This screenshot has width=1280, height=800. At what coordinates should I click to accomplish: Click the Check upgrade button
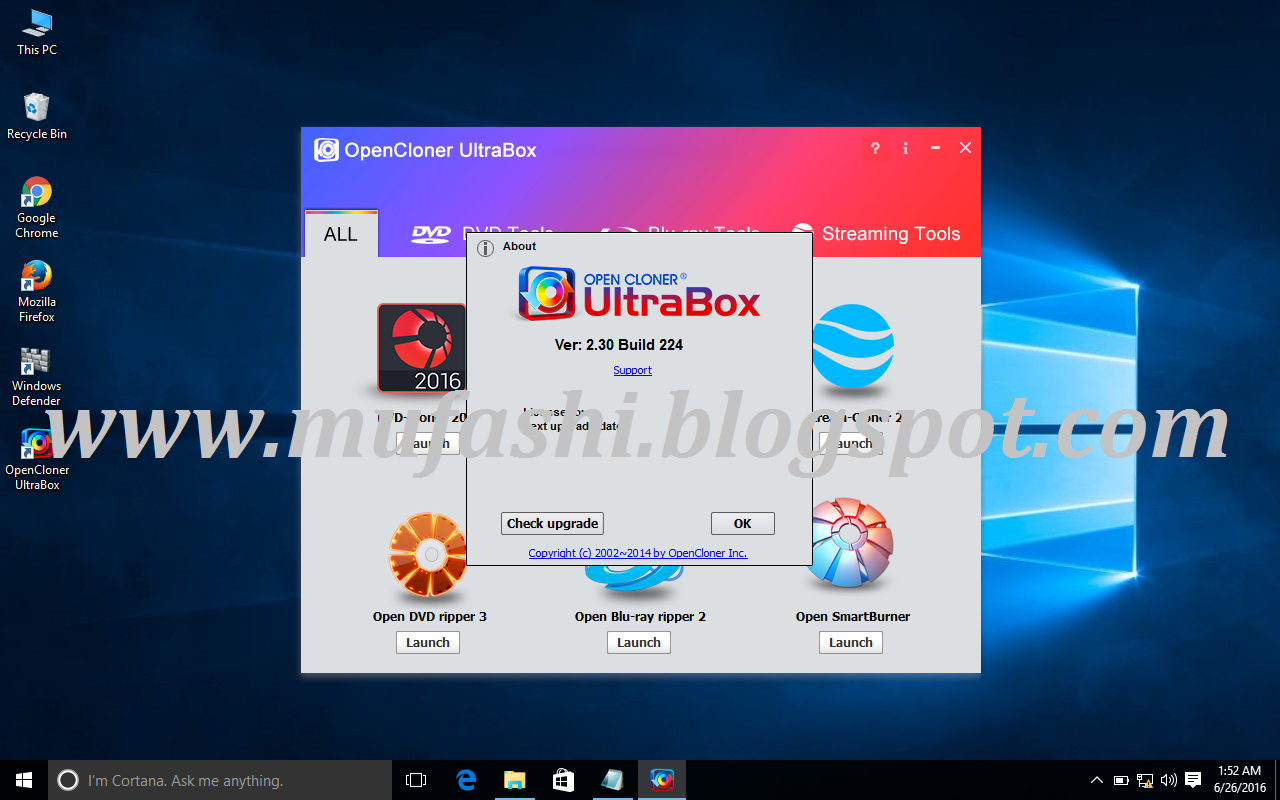point(552,523)
